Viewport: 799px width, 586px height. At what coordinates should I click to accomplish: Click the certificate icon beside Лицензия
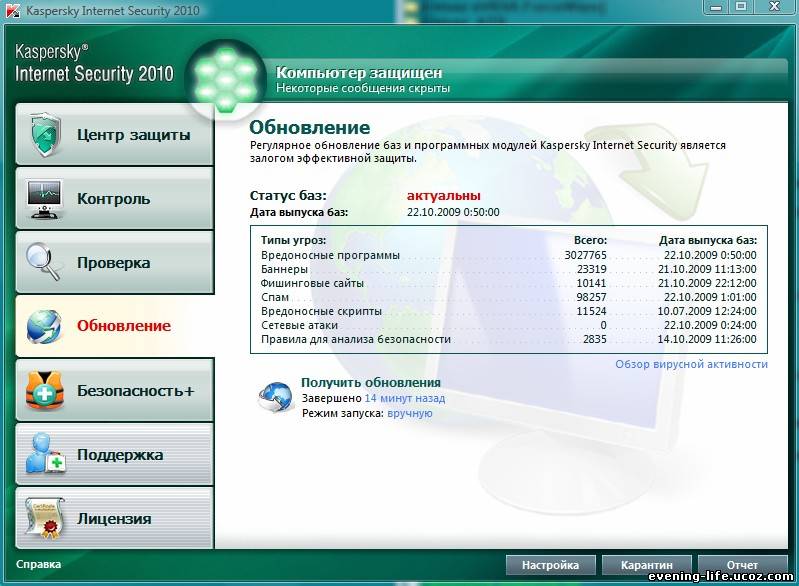pyautogui.click(x=45, y=518)
